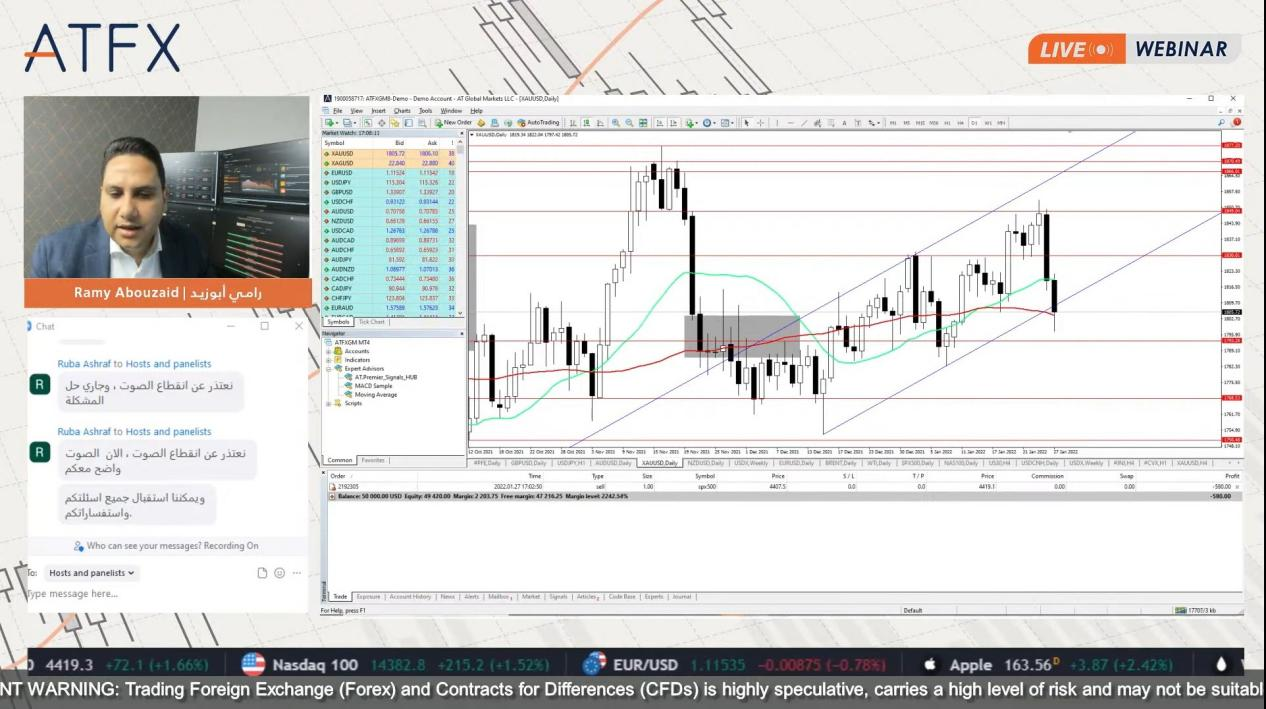Click the New Order toolbar button
Image resolution: width=1266 pixels, height=709 pixels.
(453, 122)
